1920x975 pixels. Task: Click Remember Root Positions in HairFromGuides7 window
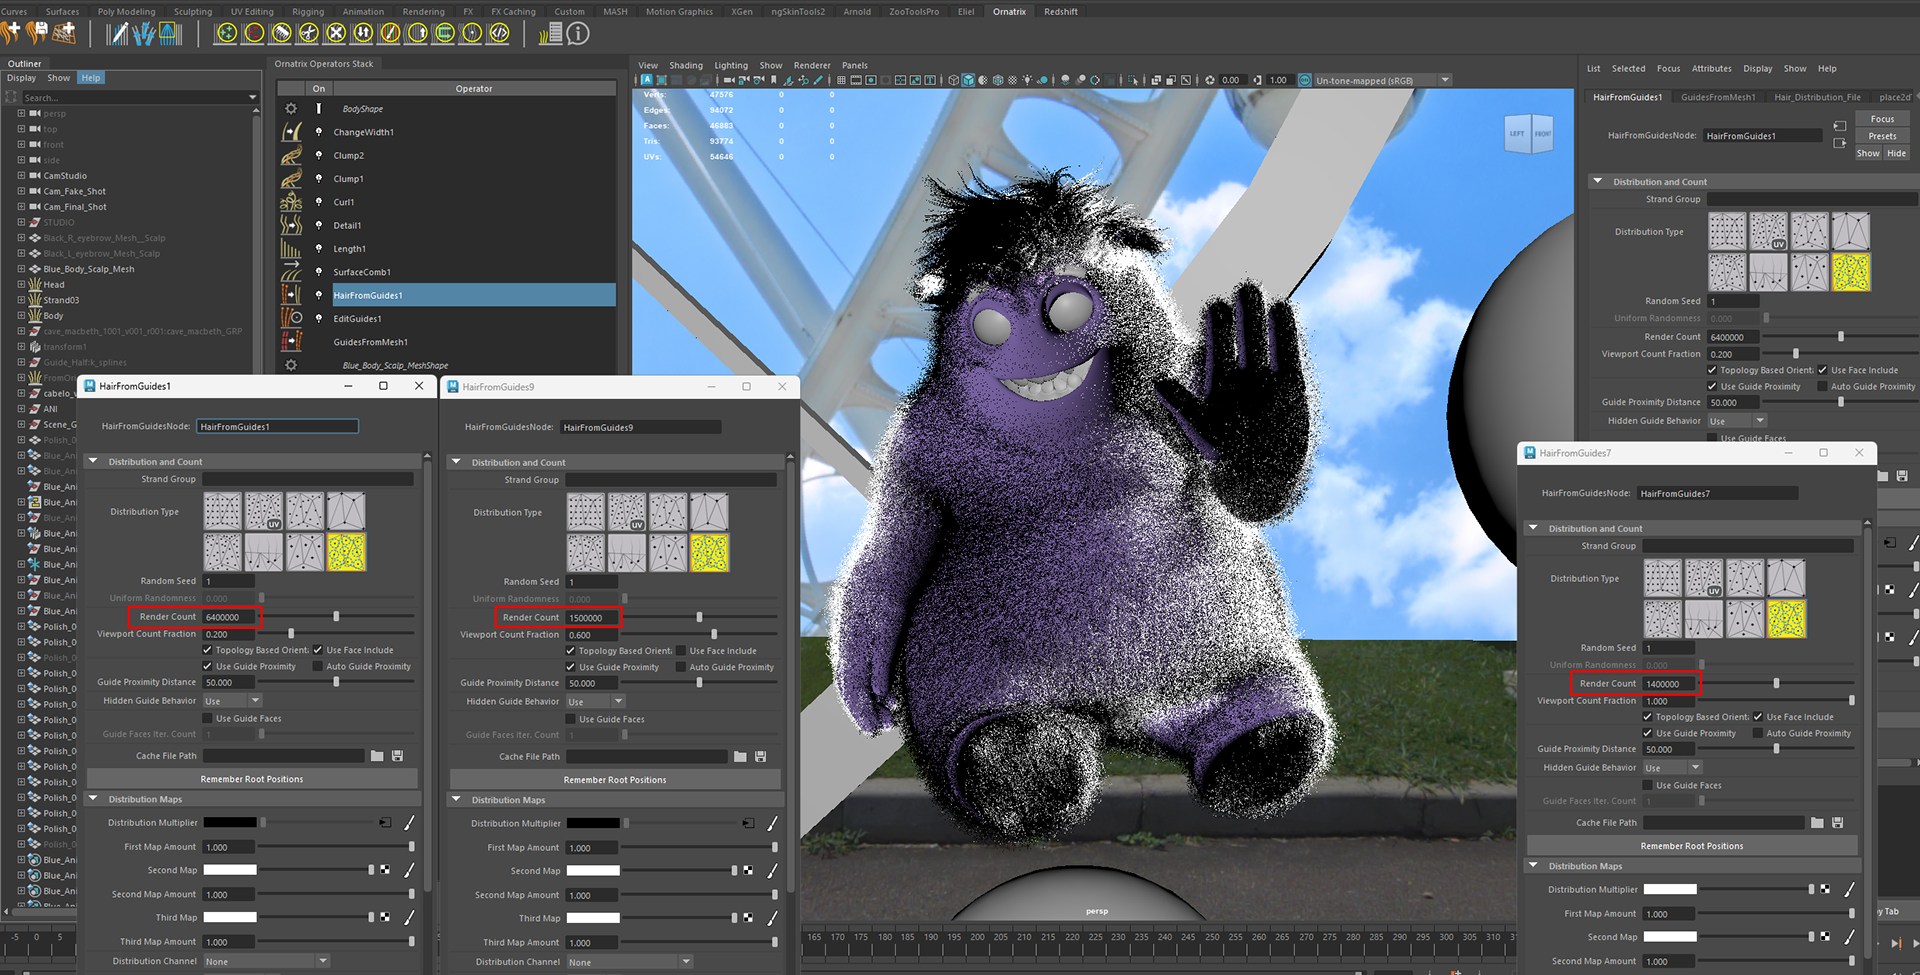point(1692,846)
